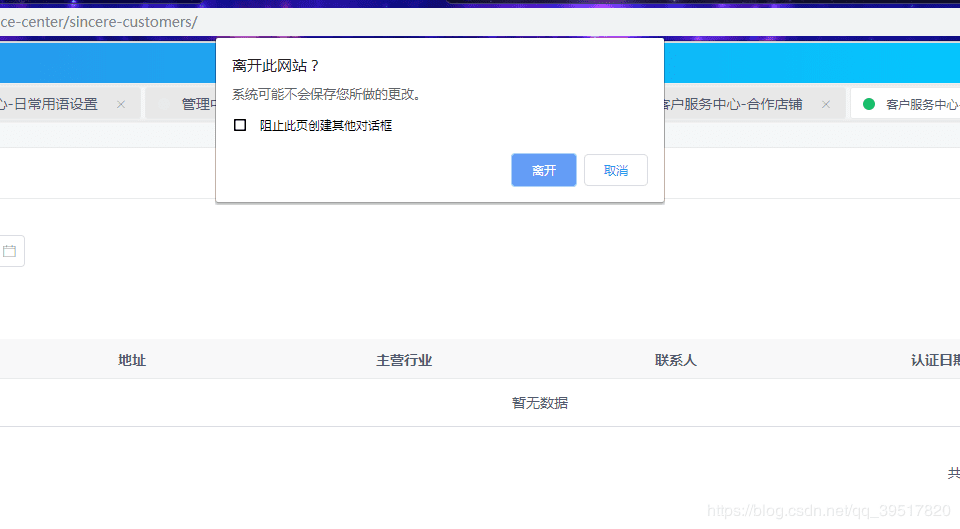Click the 主营行业 column header
The height and width of the screenshot is (529, 960).
404,360
